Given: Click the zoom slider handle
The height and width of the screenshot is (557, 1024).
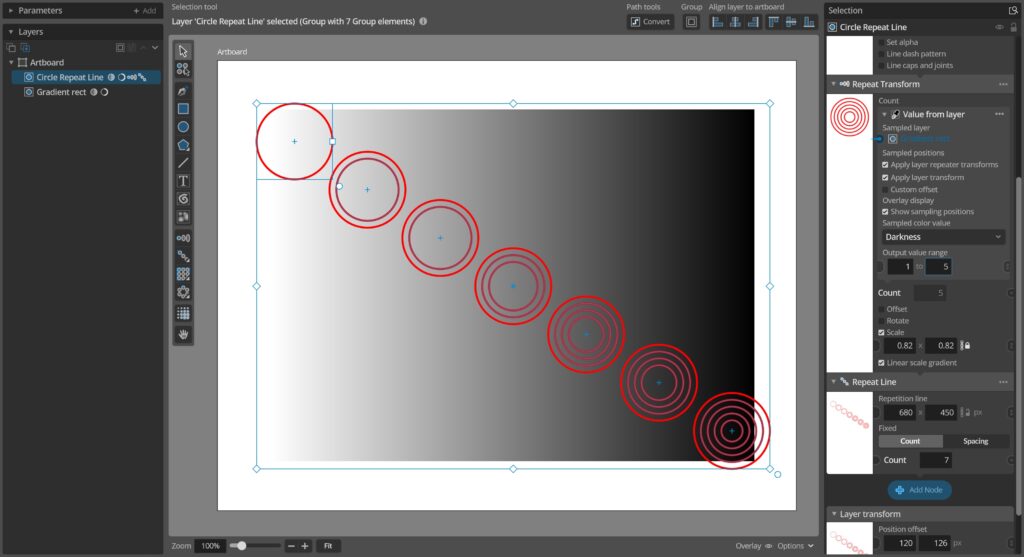Looking at the screenshot, I should tap(238, 546).
